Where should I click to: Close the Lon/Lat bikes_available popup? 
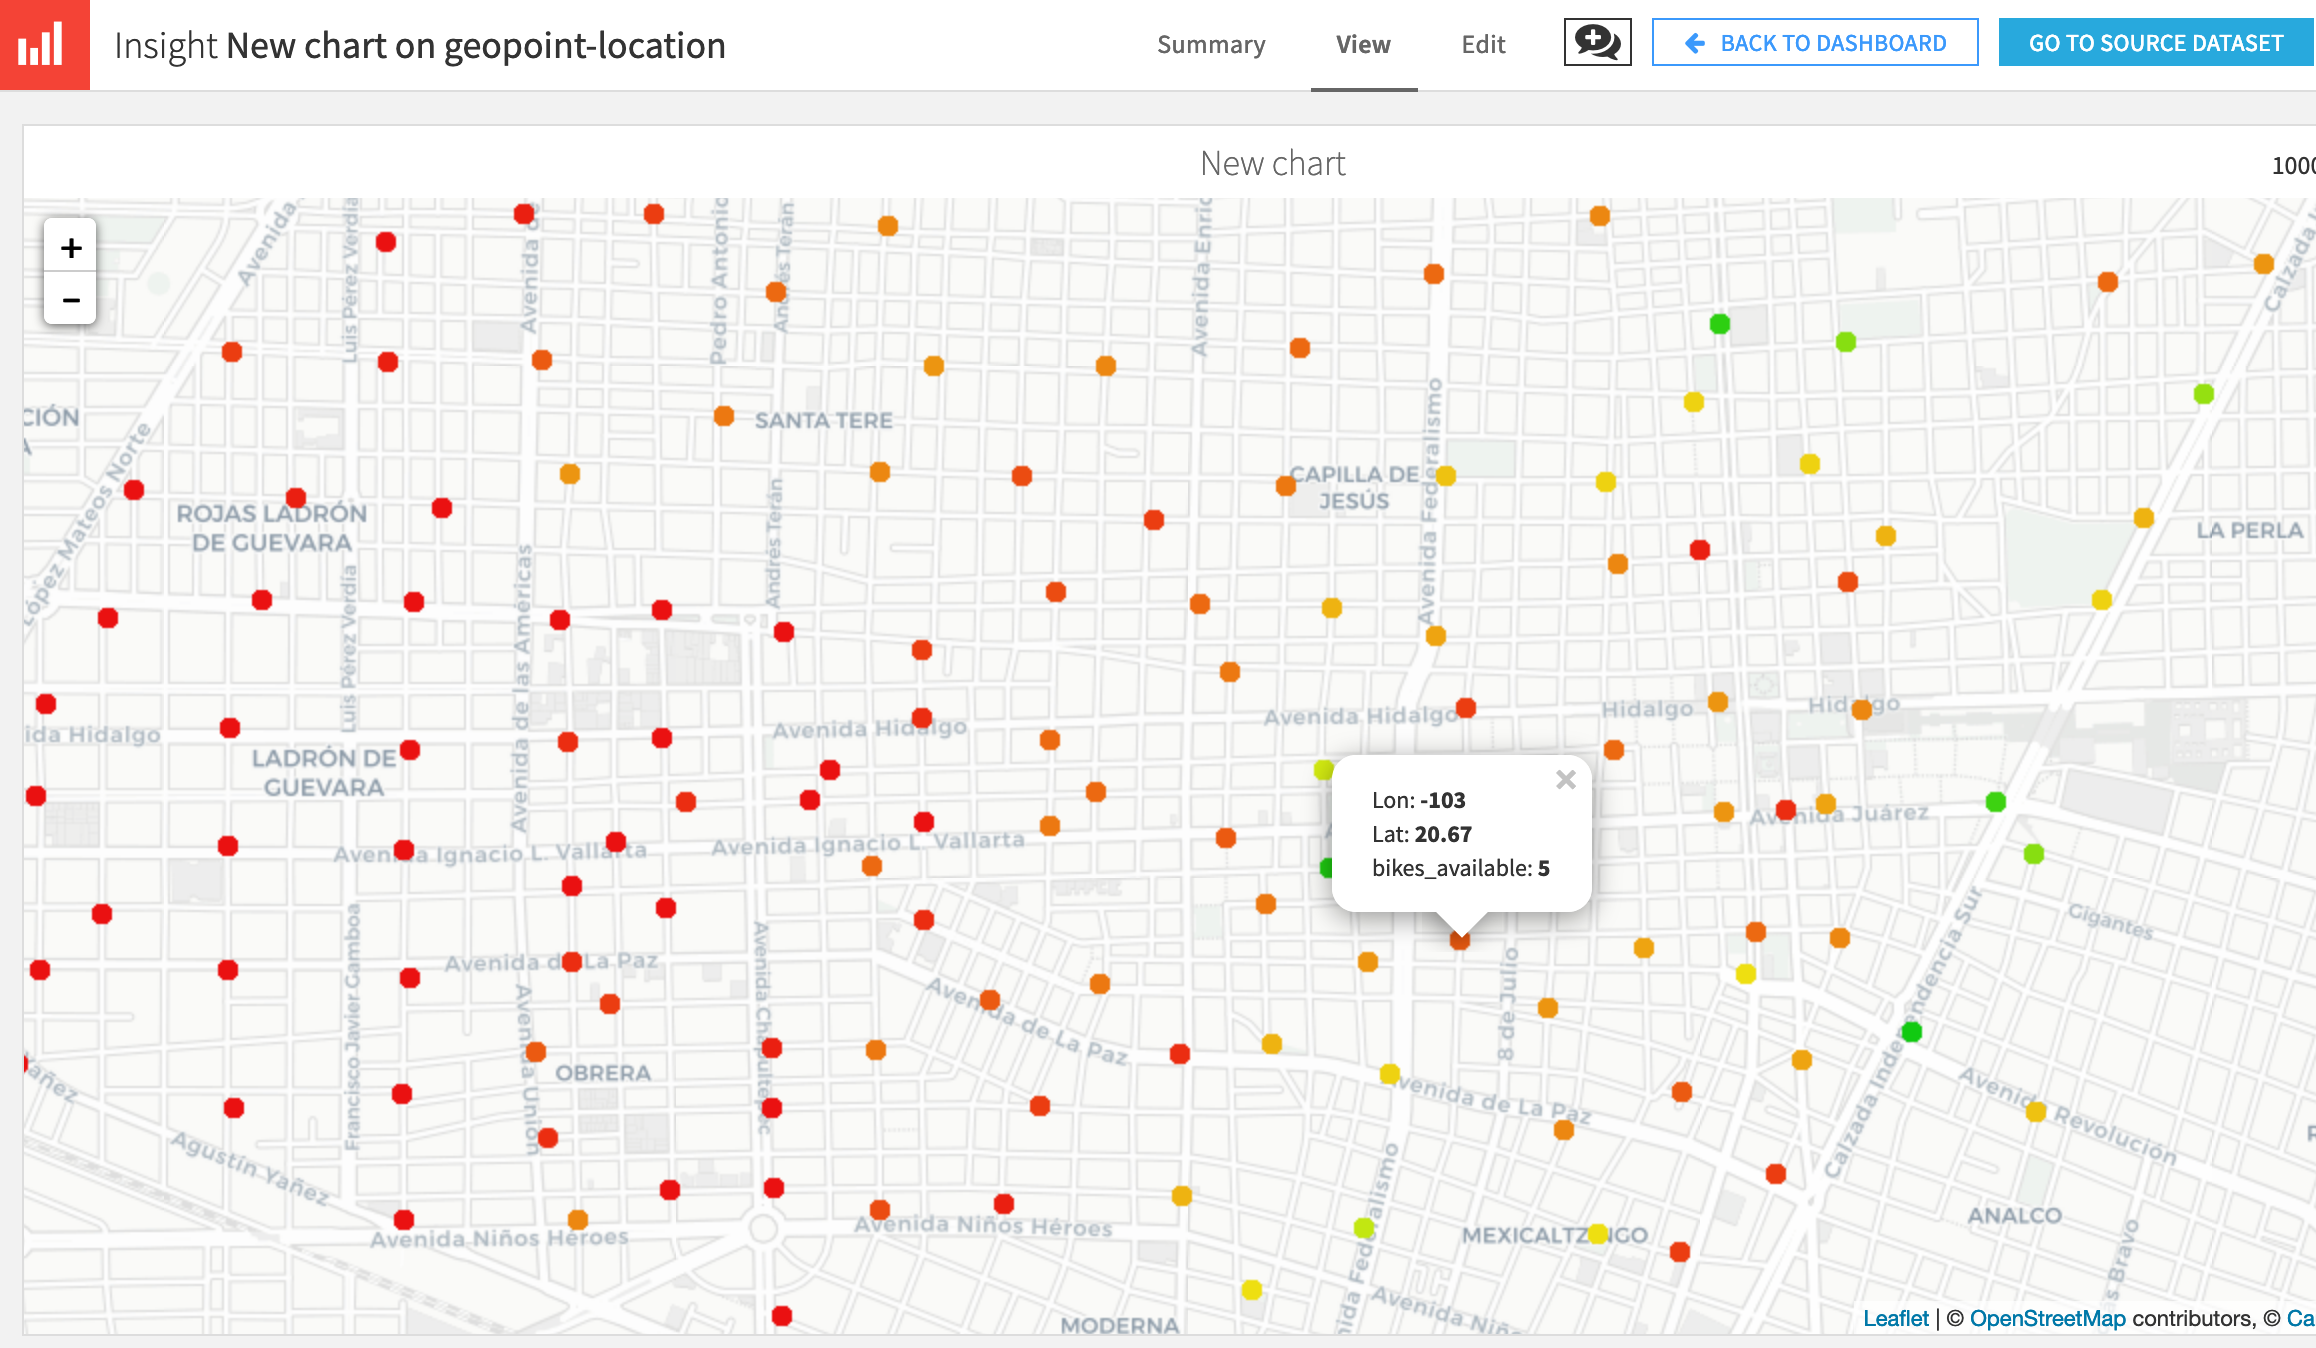coord(1567,781)
